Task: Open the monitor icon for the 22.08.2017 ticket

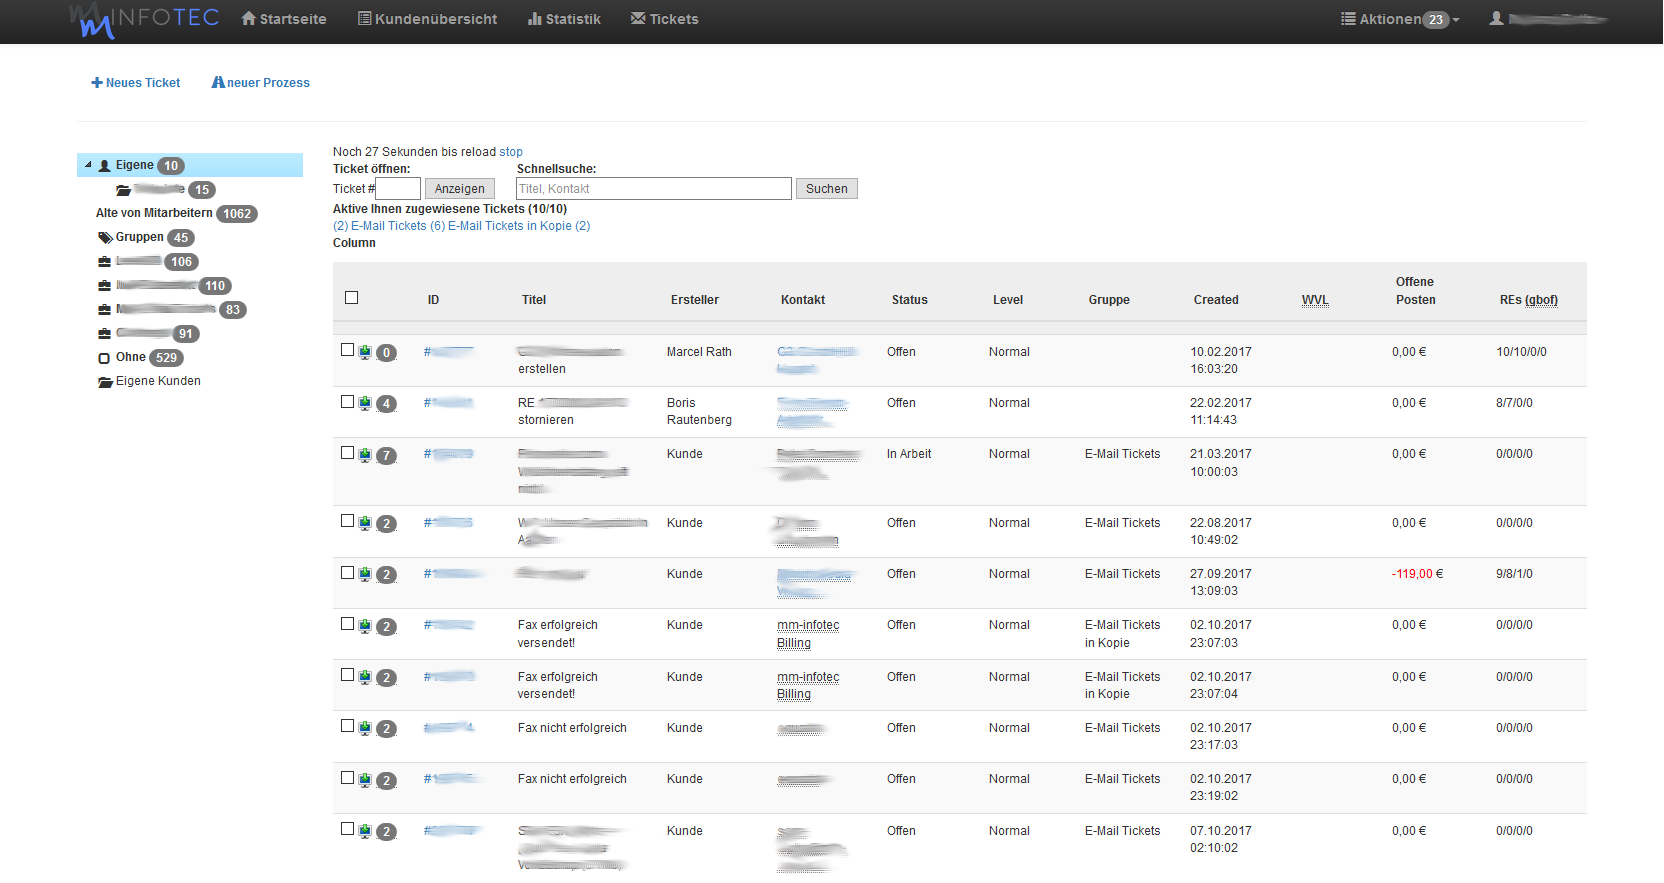Action: 365,523
